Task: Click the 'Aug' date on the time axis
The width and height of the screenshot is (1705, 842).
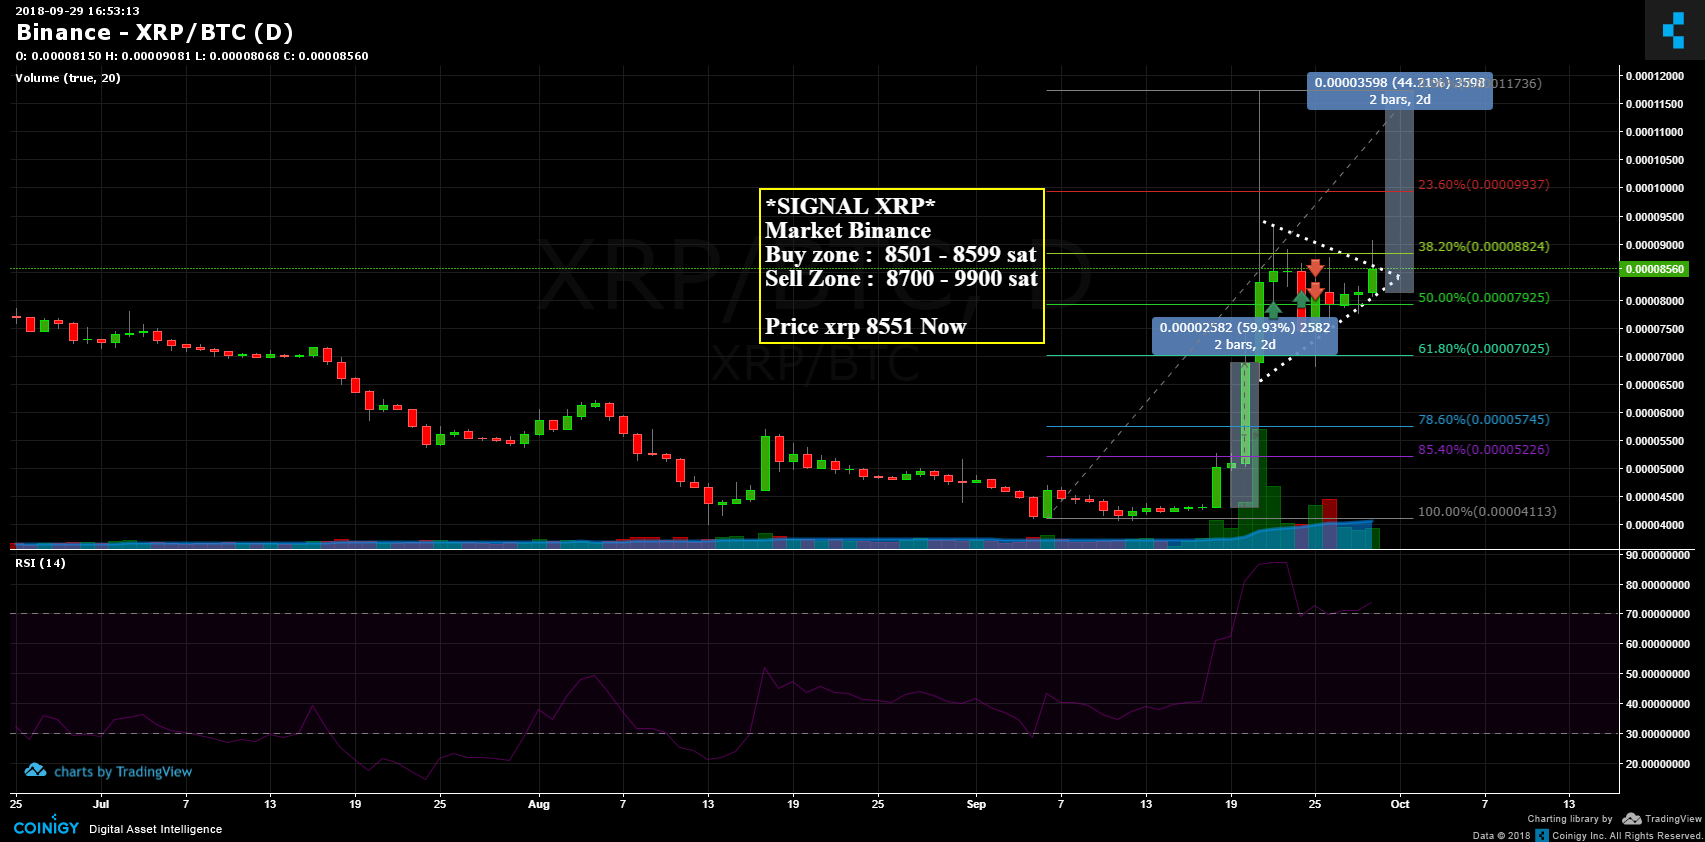Action: coord(539,804)
